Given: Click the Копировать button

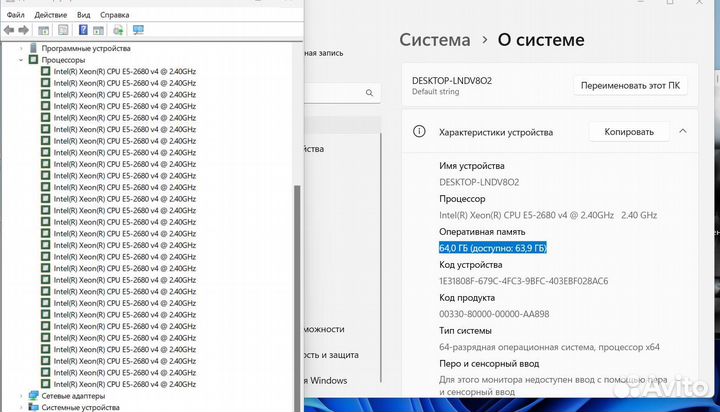Looking at the screenshot, I should click(629, 132).
